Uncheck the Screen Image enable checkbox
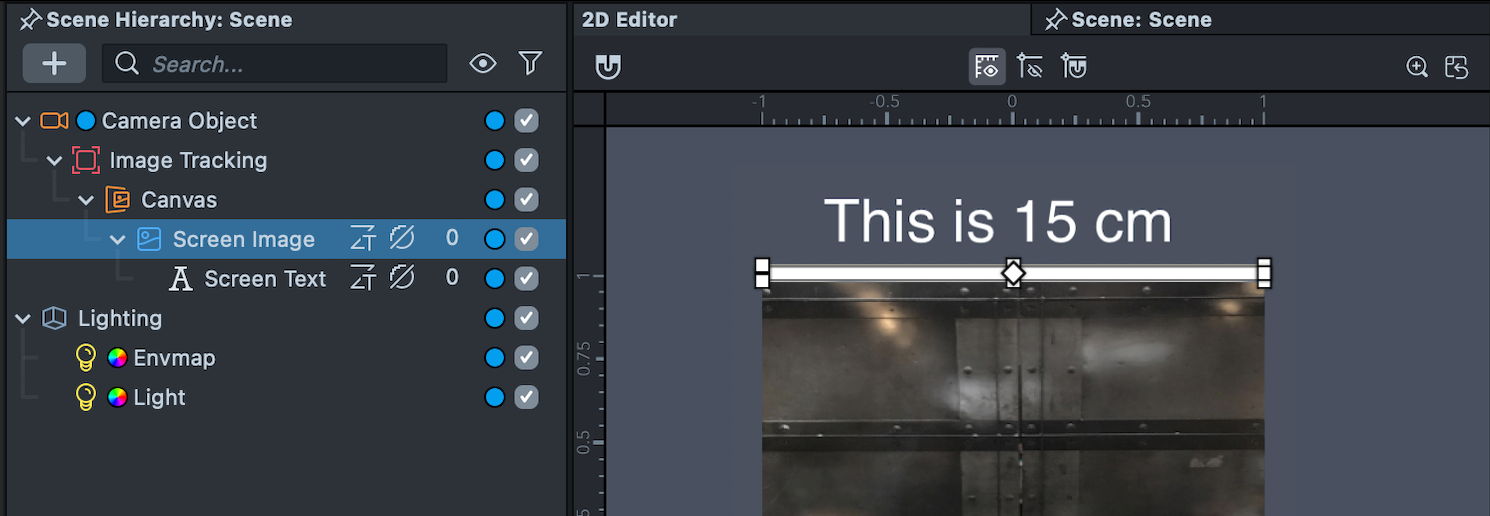 527,239
